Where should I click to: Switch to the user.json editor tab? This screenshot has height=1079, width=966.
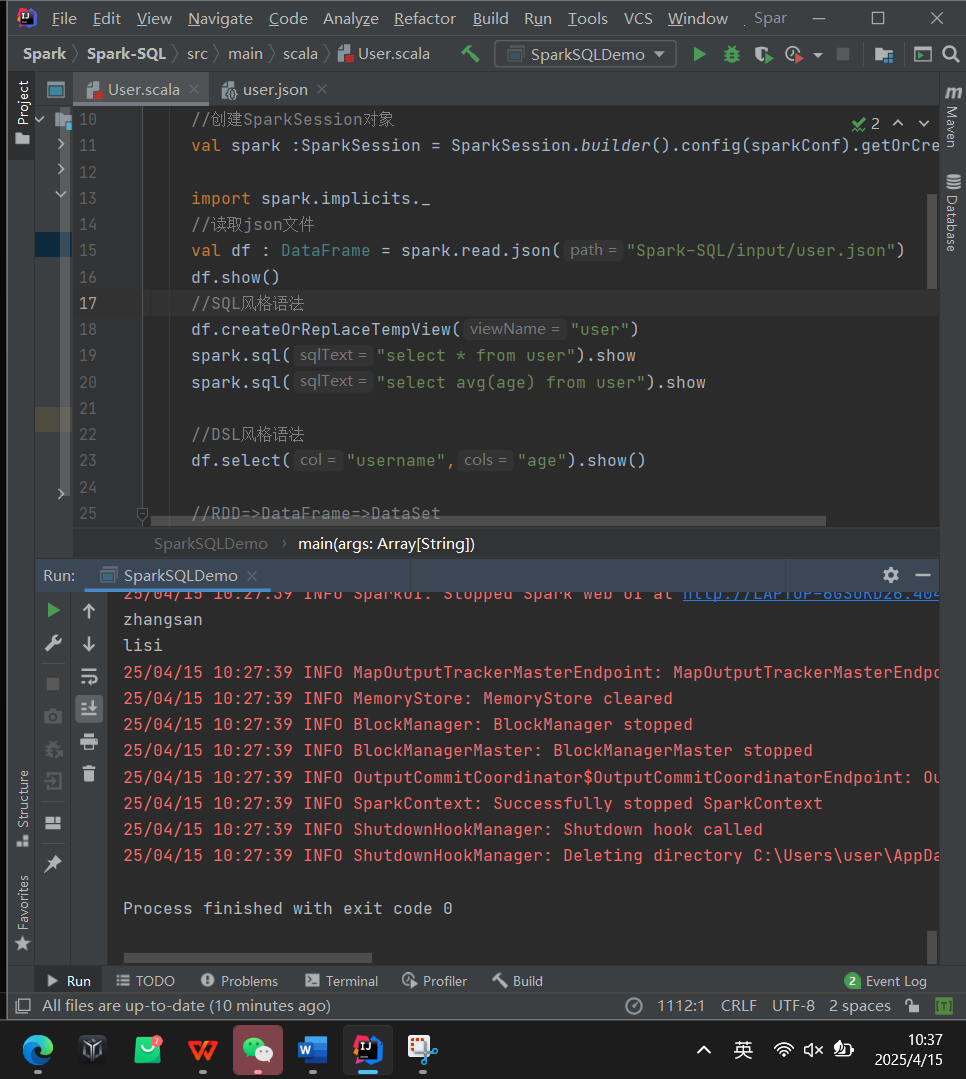275,90
